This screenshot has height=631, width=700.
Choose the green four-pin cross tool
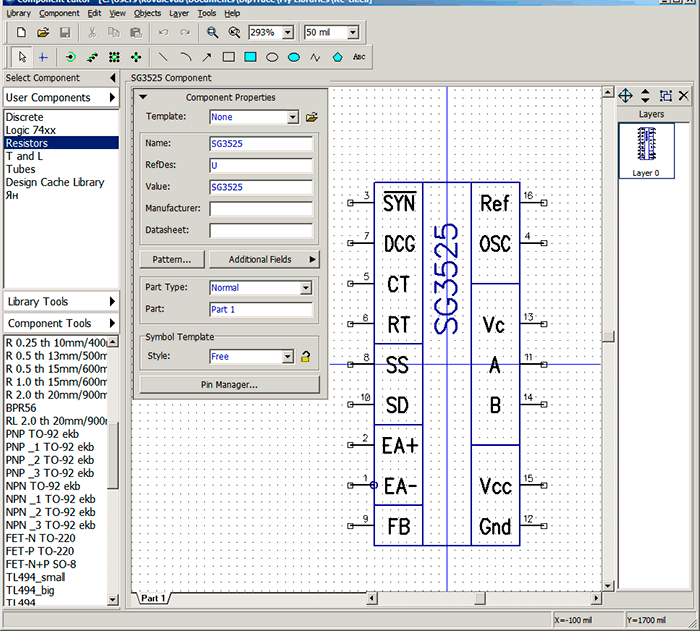[x=136, y=57]
